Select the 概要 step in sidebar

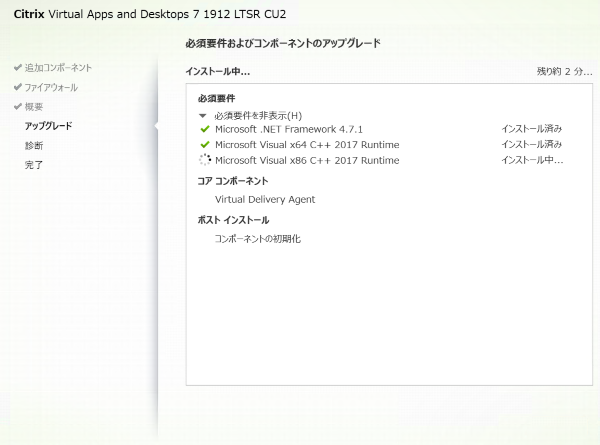34,107
